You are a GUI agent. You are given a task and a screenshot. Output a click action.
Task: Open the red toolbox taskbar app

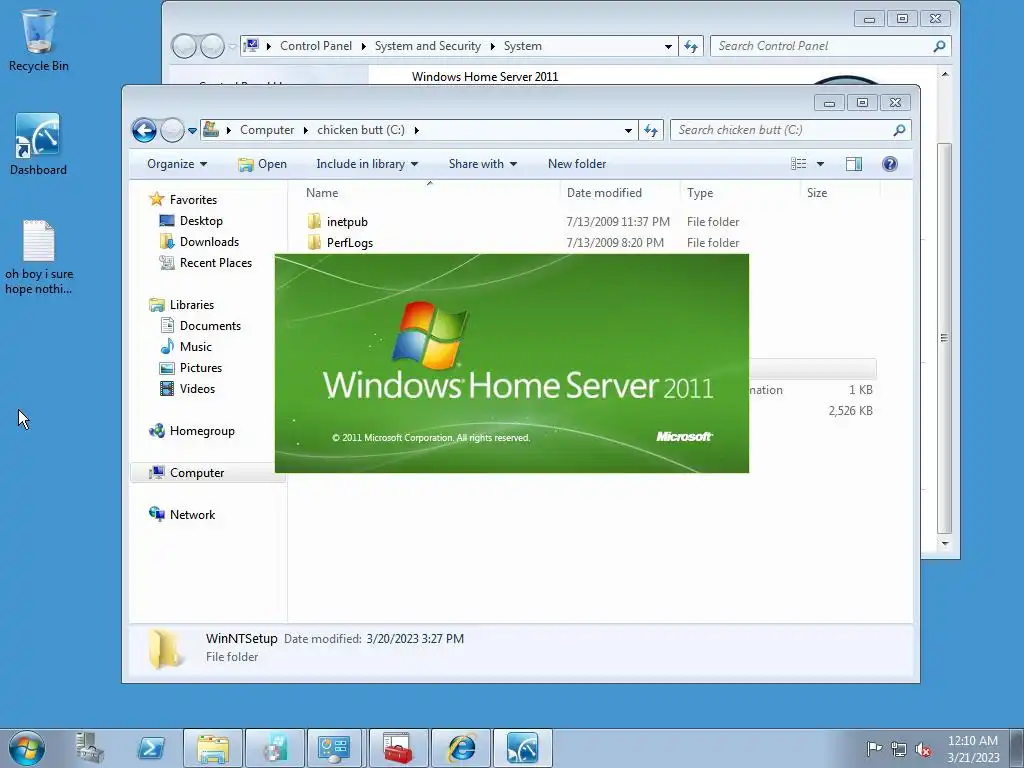click(x=398, y=748)
